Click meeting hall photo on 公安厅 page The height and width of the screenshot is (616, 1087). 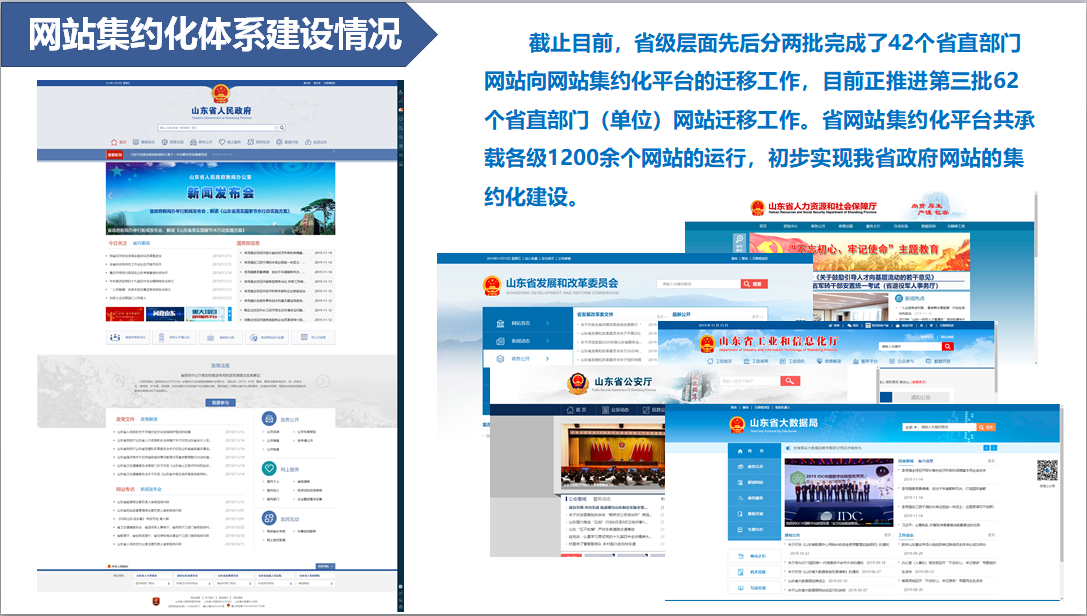(x=613, y=457)
